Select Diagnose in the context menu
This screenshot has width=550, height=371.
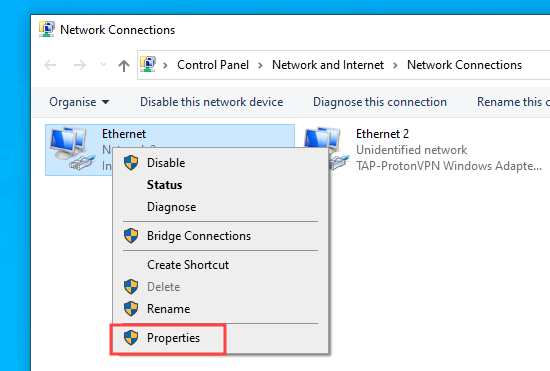[x=172, y=207]
